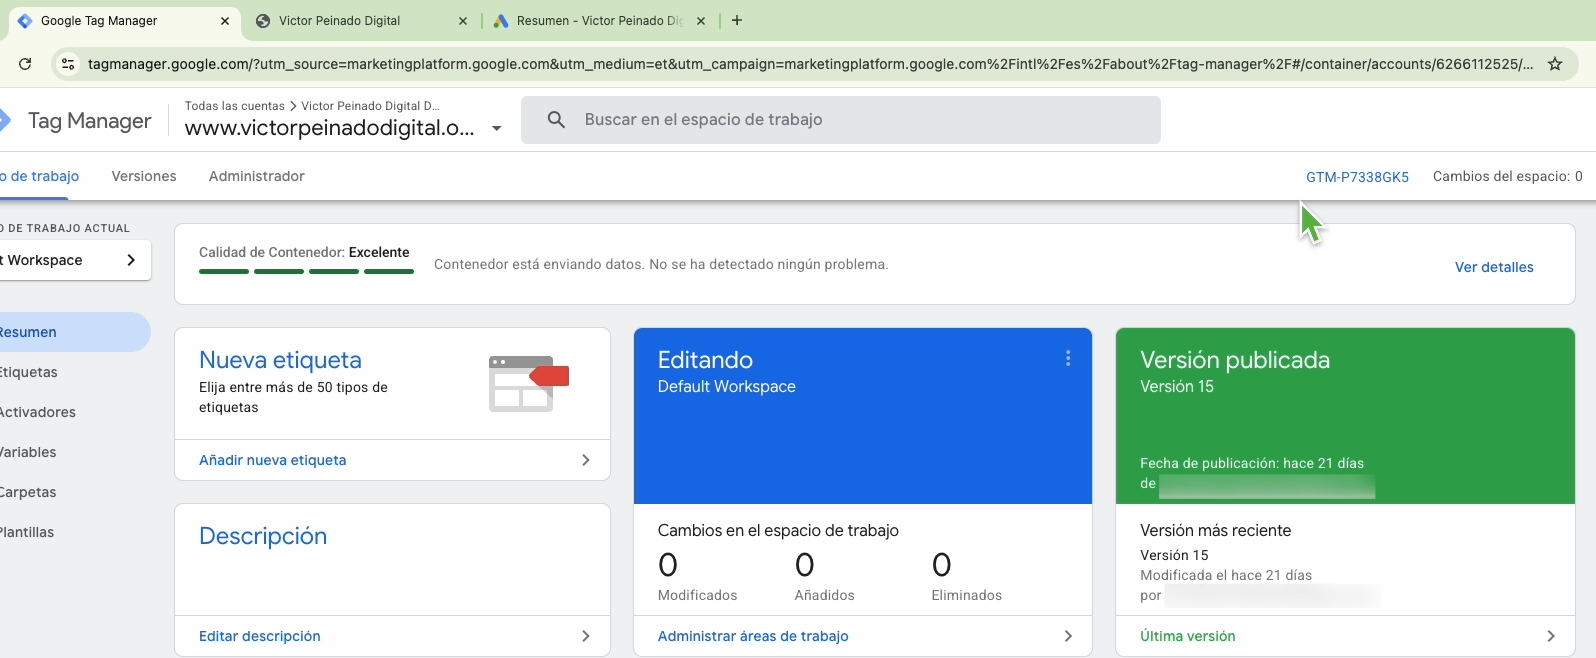The width and height of the screenshot is (1596, 658).
Task: Click the Nueva etiqueta heading
Action: point(280,360)
